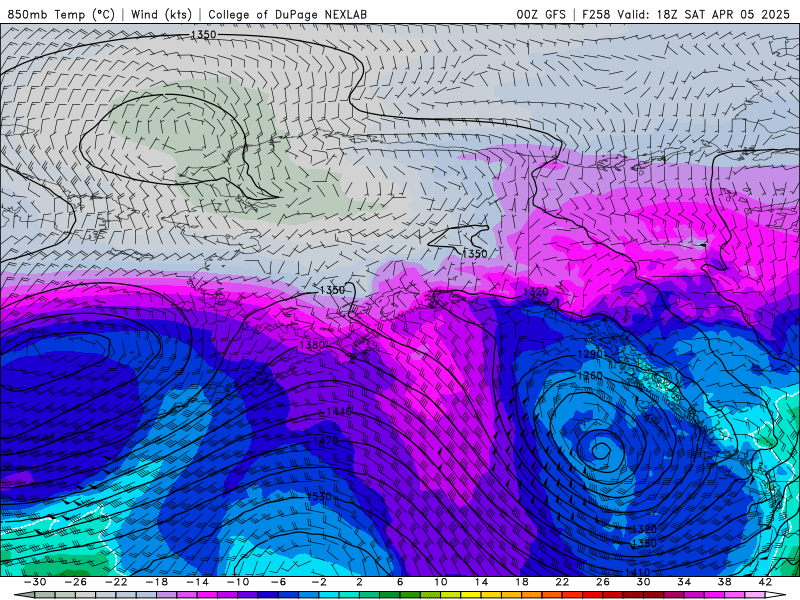This screenshot has height=600, width=800.
Task: Click the 42 degree colorbar label
Action: point(765,582)
